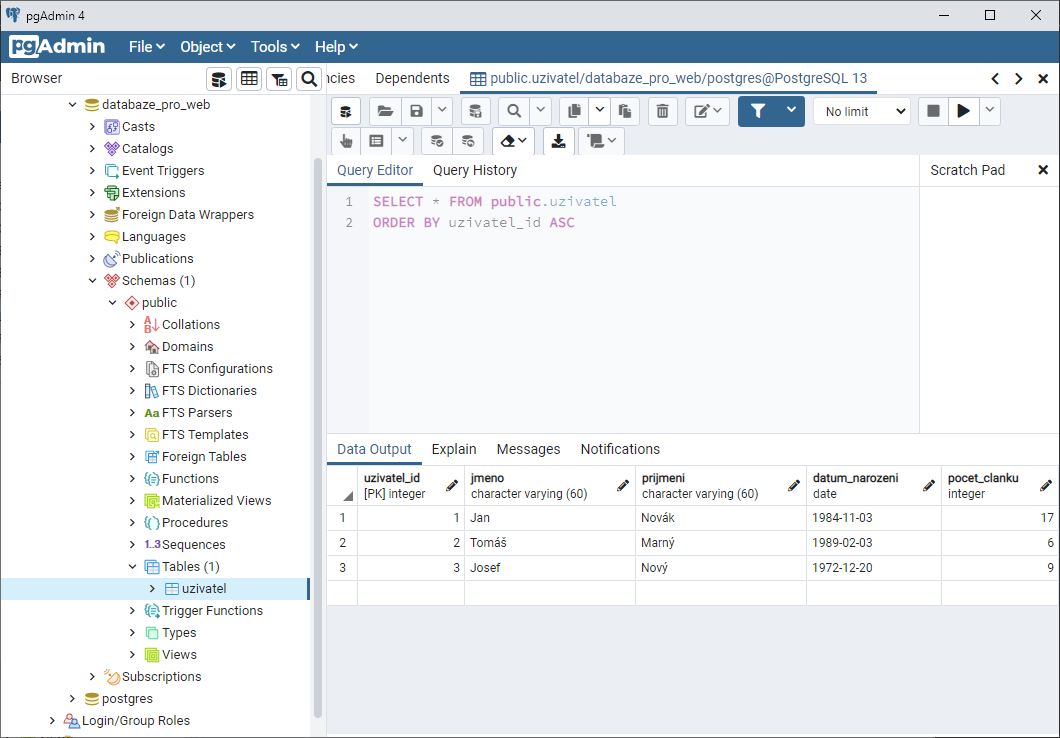This screenshot has width=1060, height=738.
Task: Click the Delete row trash icon
Action: pyautogui.click(x=662, y=111)
